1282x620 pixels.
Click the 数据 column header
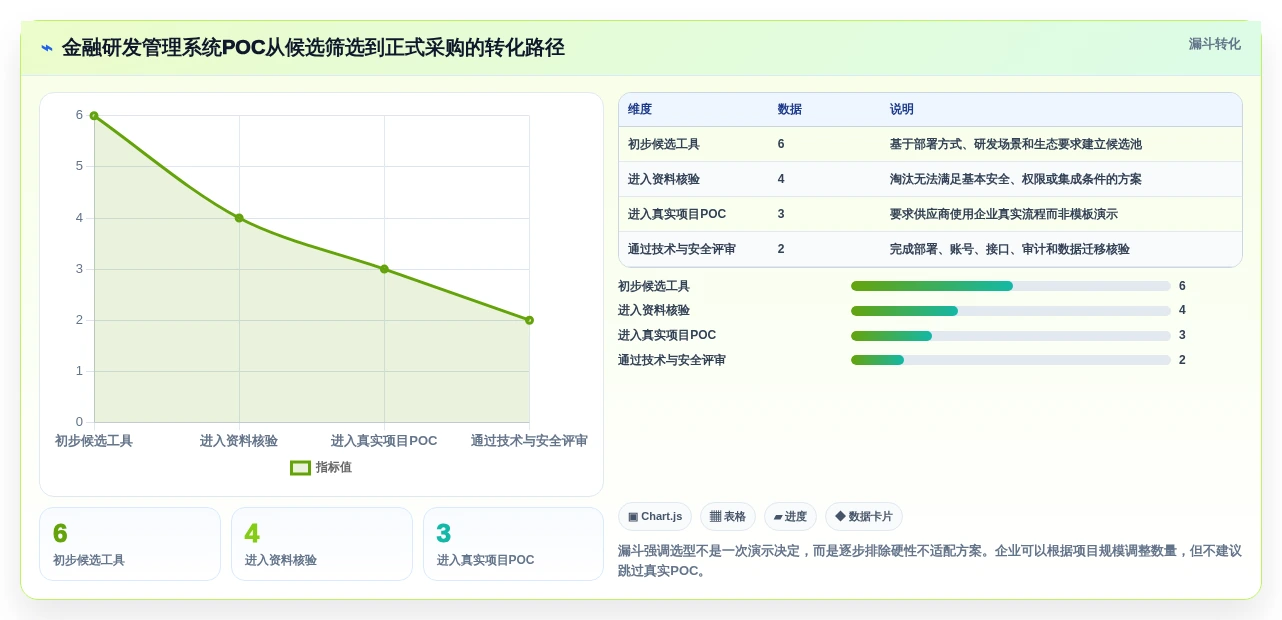[790, 110]
